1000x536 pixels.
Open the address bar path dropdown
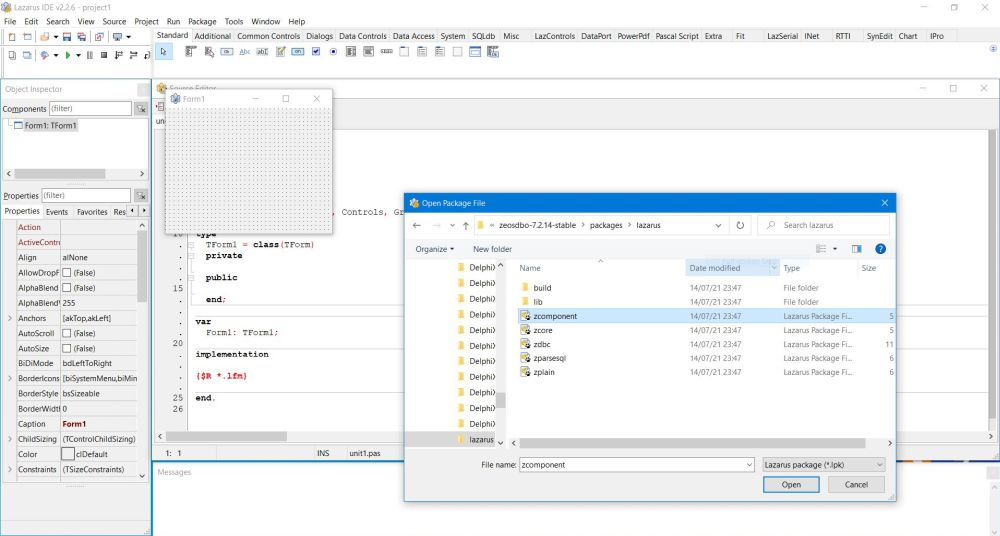point(718,225)
